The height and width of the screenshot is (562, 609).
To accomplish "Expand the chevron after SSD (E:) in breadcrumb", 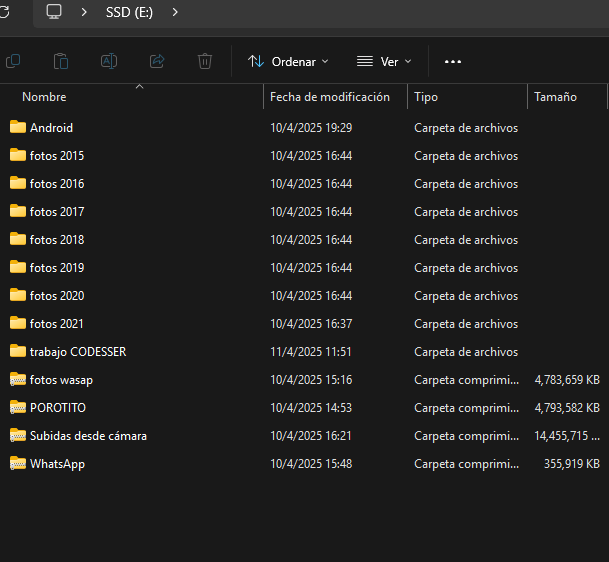I will 176,12.
